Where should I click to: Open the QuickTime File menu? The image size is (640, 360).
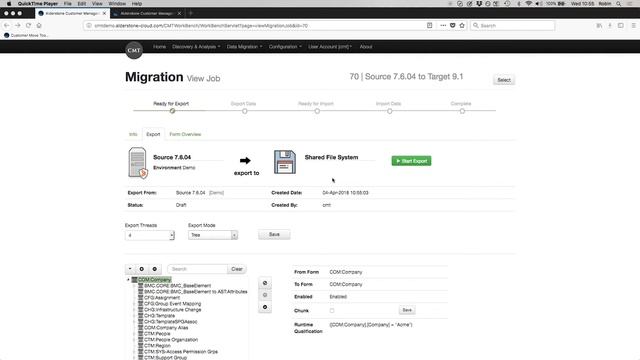[x=67, y=4]
